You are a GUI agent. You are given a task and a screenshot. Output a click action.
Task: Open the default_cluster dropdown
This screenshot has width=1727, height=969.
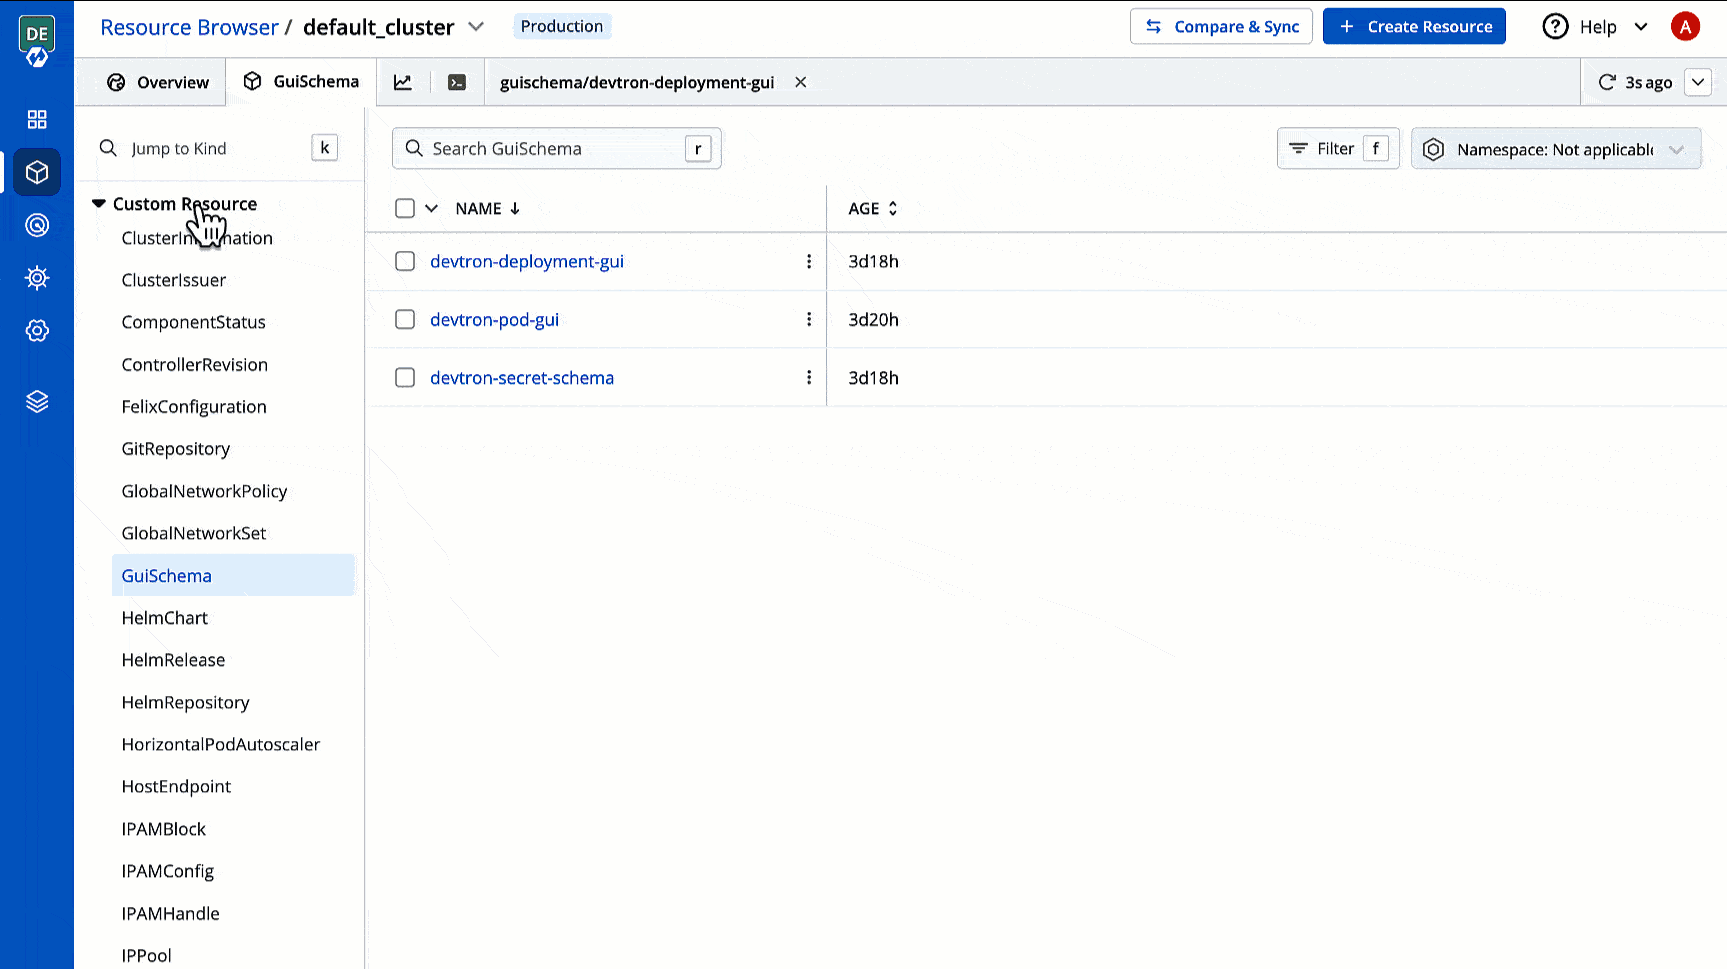pos(476,26)
